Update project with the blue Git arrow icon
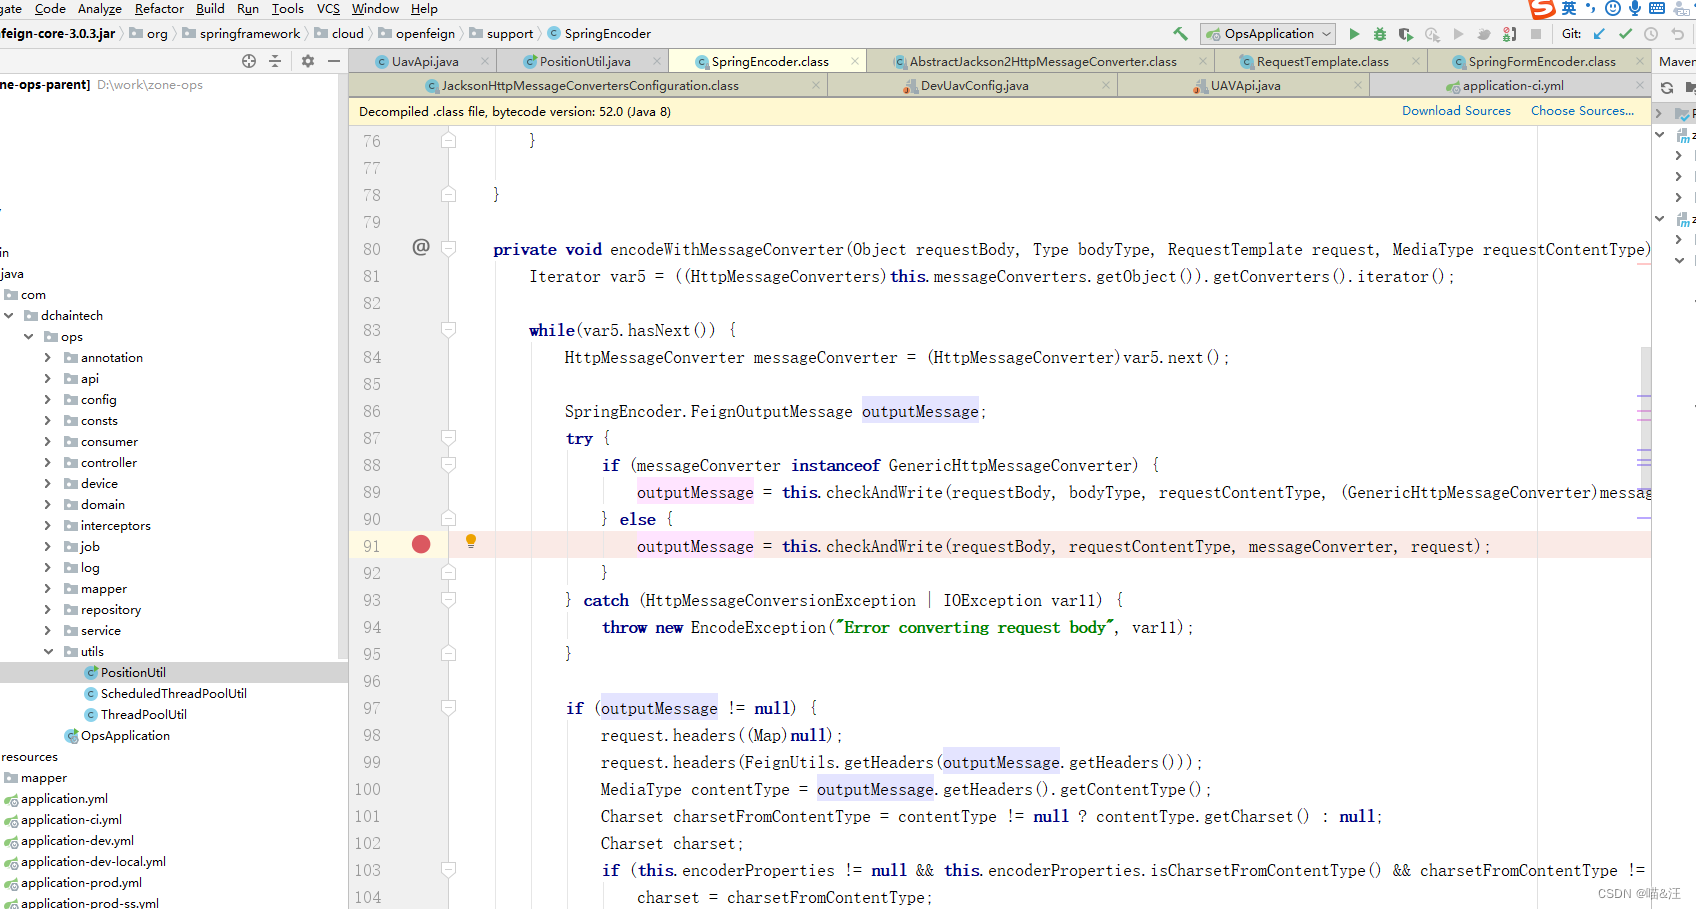 click(x=1597, y=33)
